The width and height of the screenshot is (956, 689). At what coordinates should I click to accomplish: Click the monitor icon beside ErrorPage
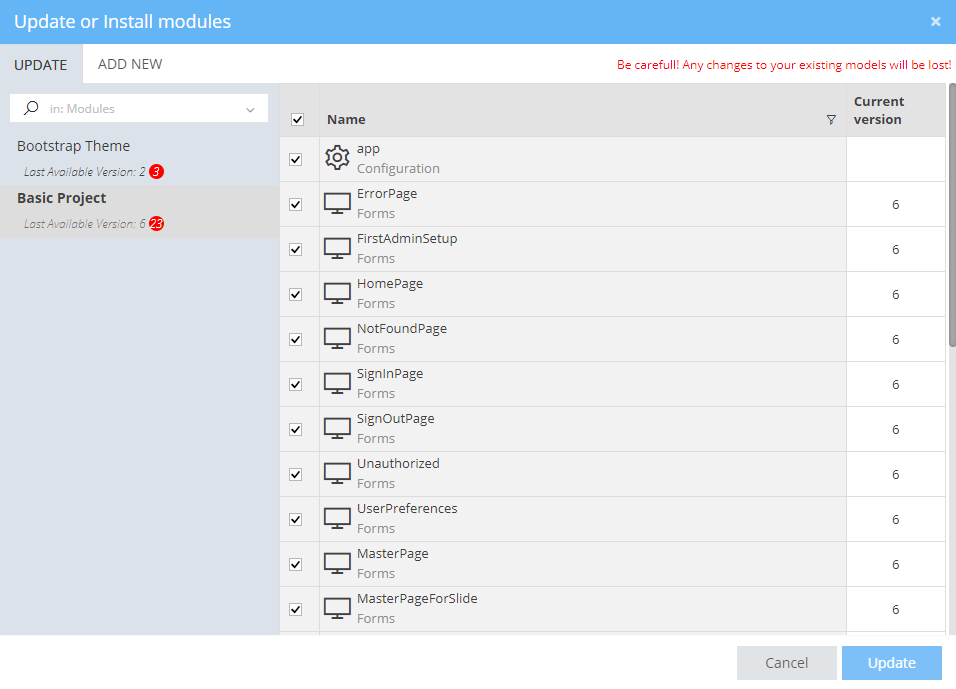tap(337, 203)
